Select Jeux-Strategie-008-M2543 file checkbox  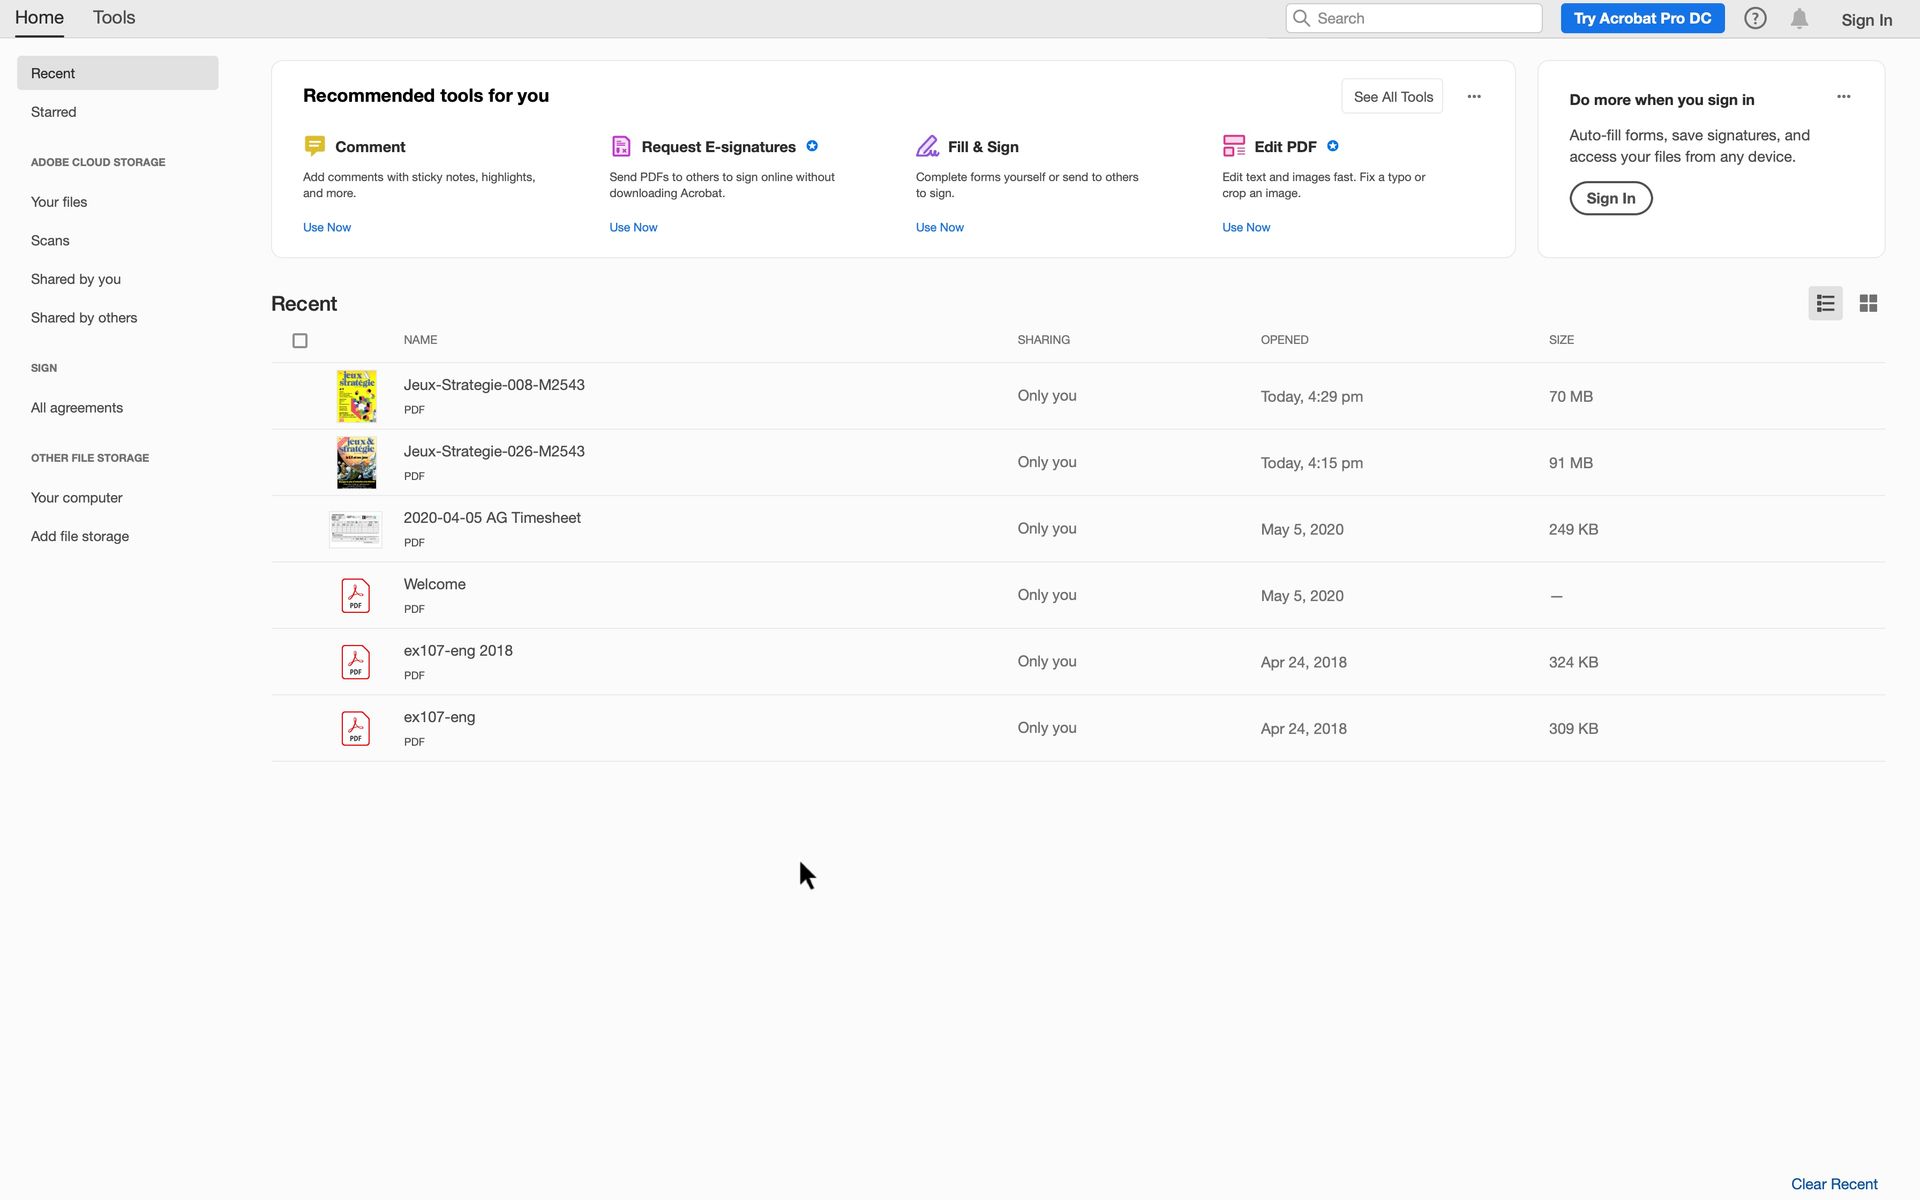299,395
